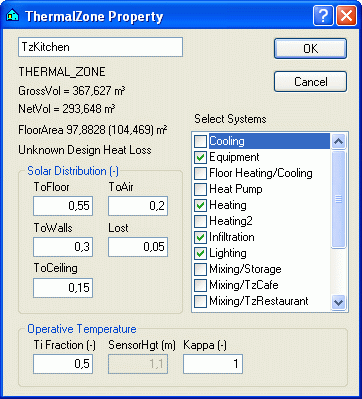The height and width of the screenshot is (399, 362).
Task: Click the NetVol = 293,648 m³ text
Action: tap(67, 109)
